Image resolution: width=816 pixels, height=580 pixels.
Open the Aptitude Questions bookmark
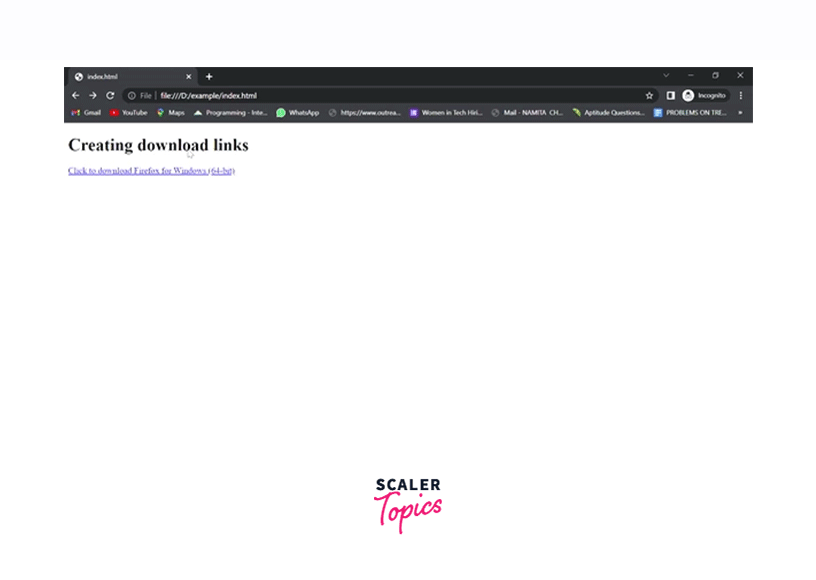point(609,113)
